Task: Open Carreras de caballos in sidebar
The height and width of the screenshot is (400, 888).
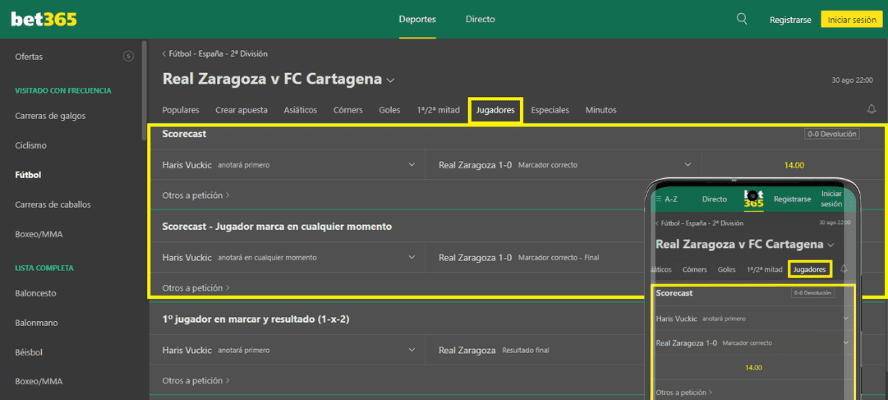Action: [53, 205]
